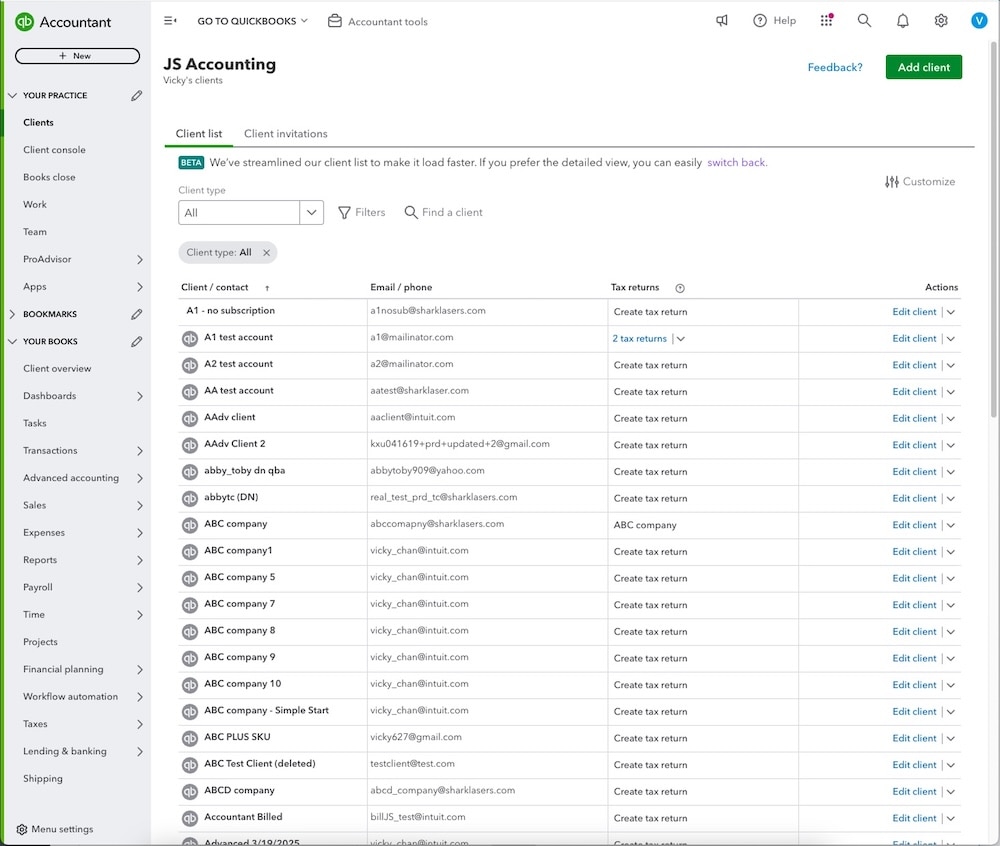
Task: Click the Add client button
Action: pos(922,67)
